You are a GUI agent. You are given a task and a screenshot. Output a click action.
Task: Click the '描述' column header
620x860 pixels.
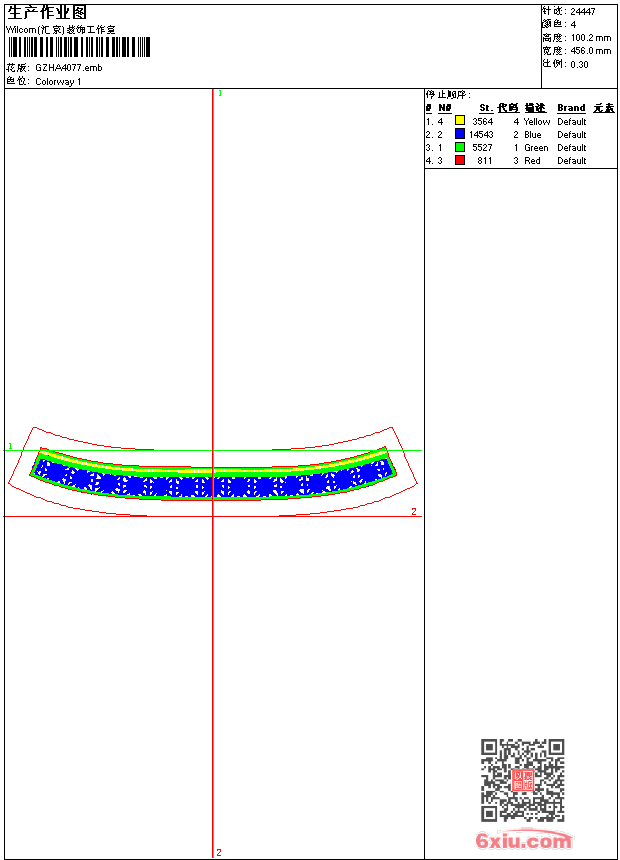pos(535,108)
